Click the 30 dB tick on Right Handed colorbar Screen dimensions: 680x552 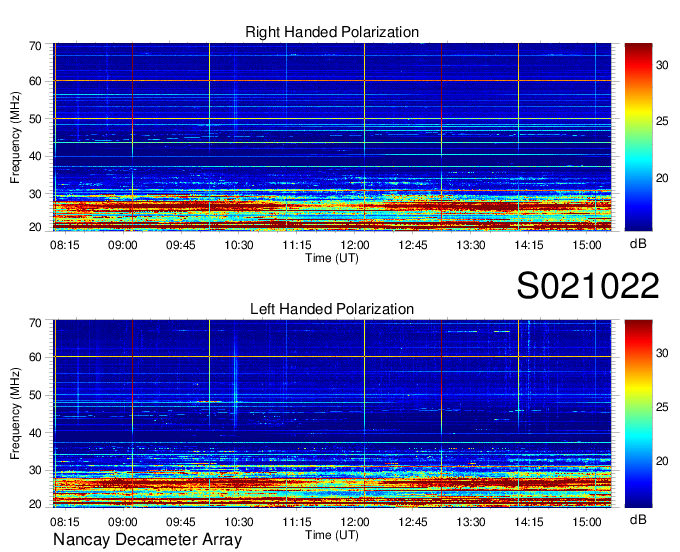(662, 65)
